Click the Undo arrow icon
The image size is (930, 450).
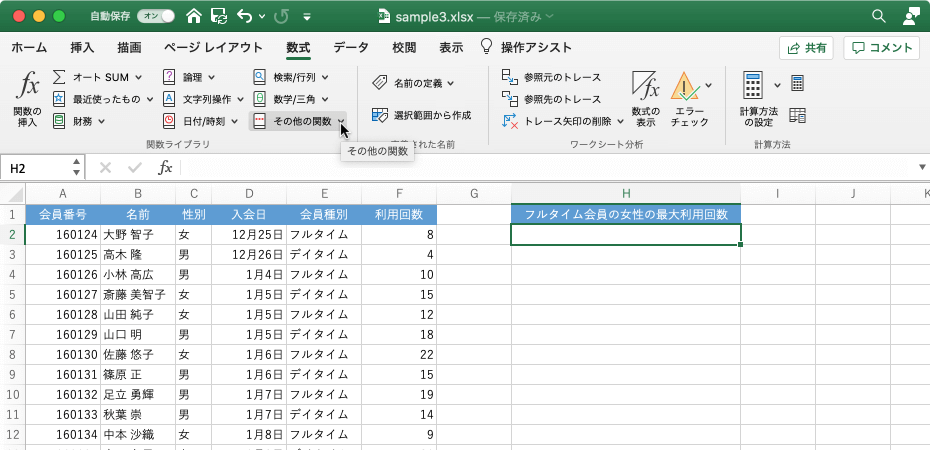[244, 16]
